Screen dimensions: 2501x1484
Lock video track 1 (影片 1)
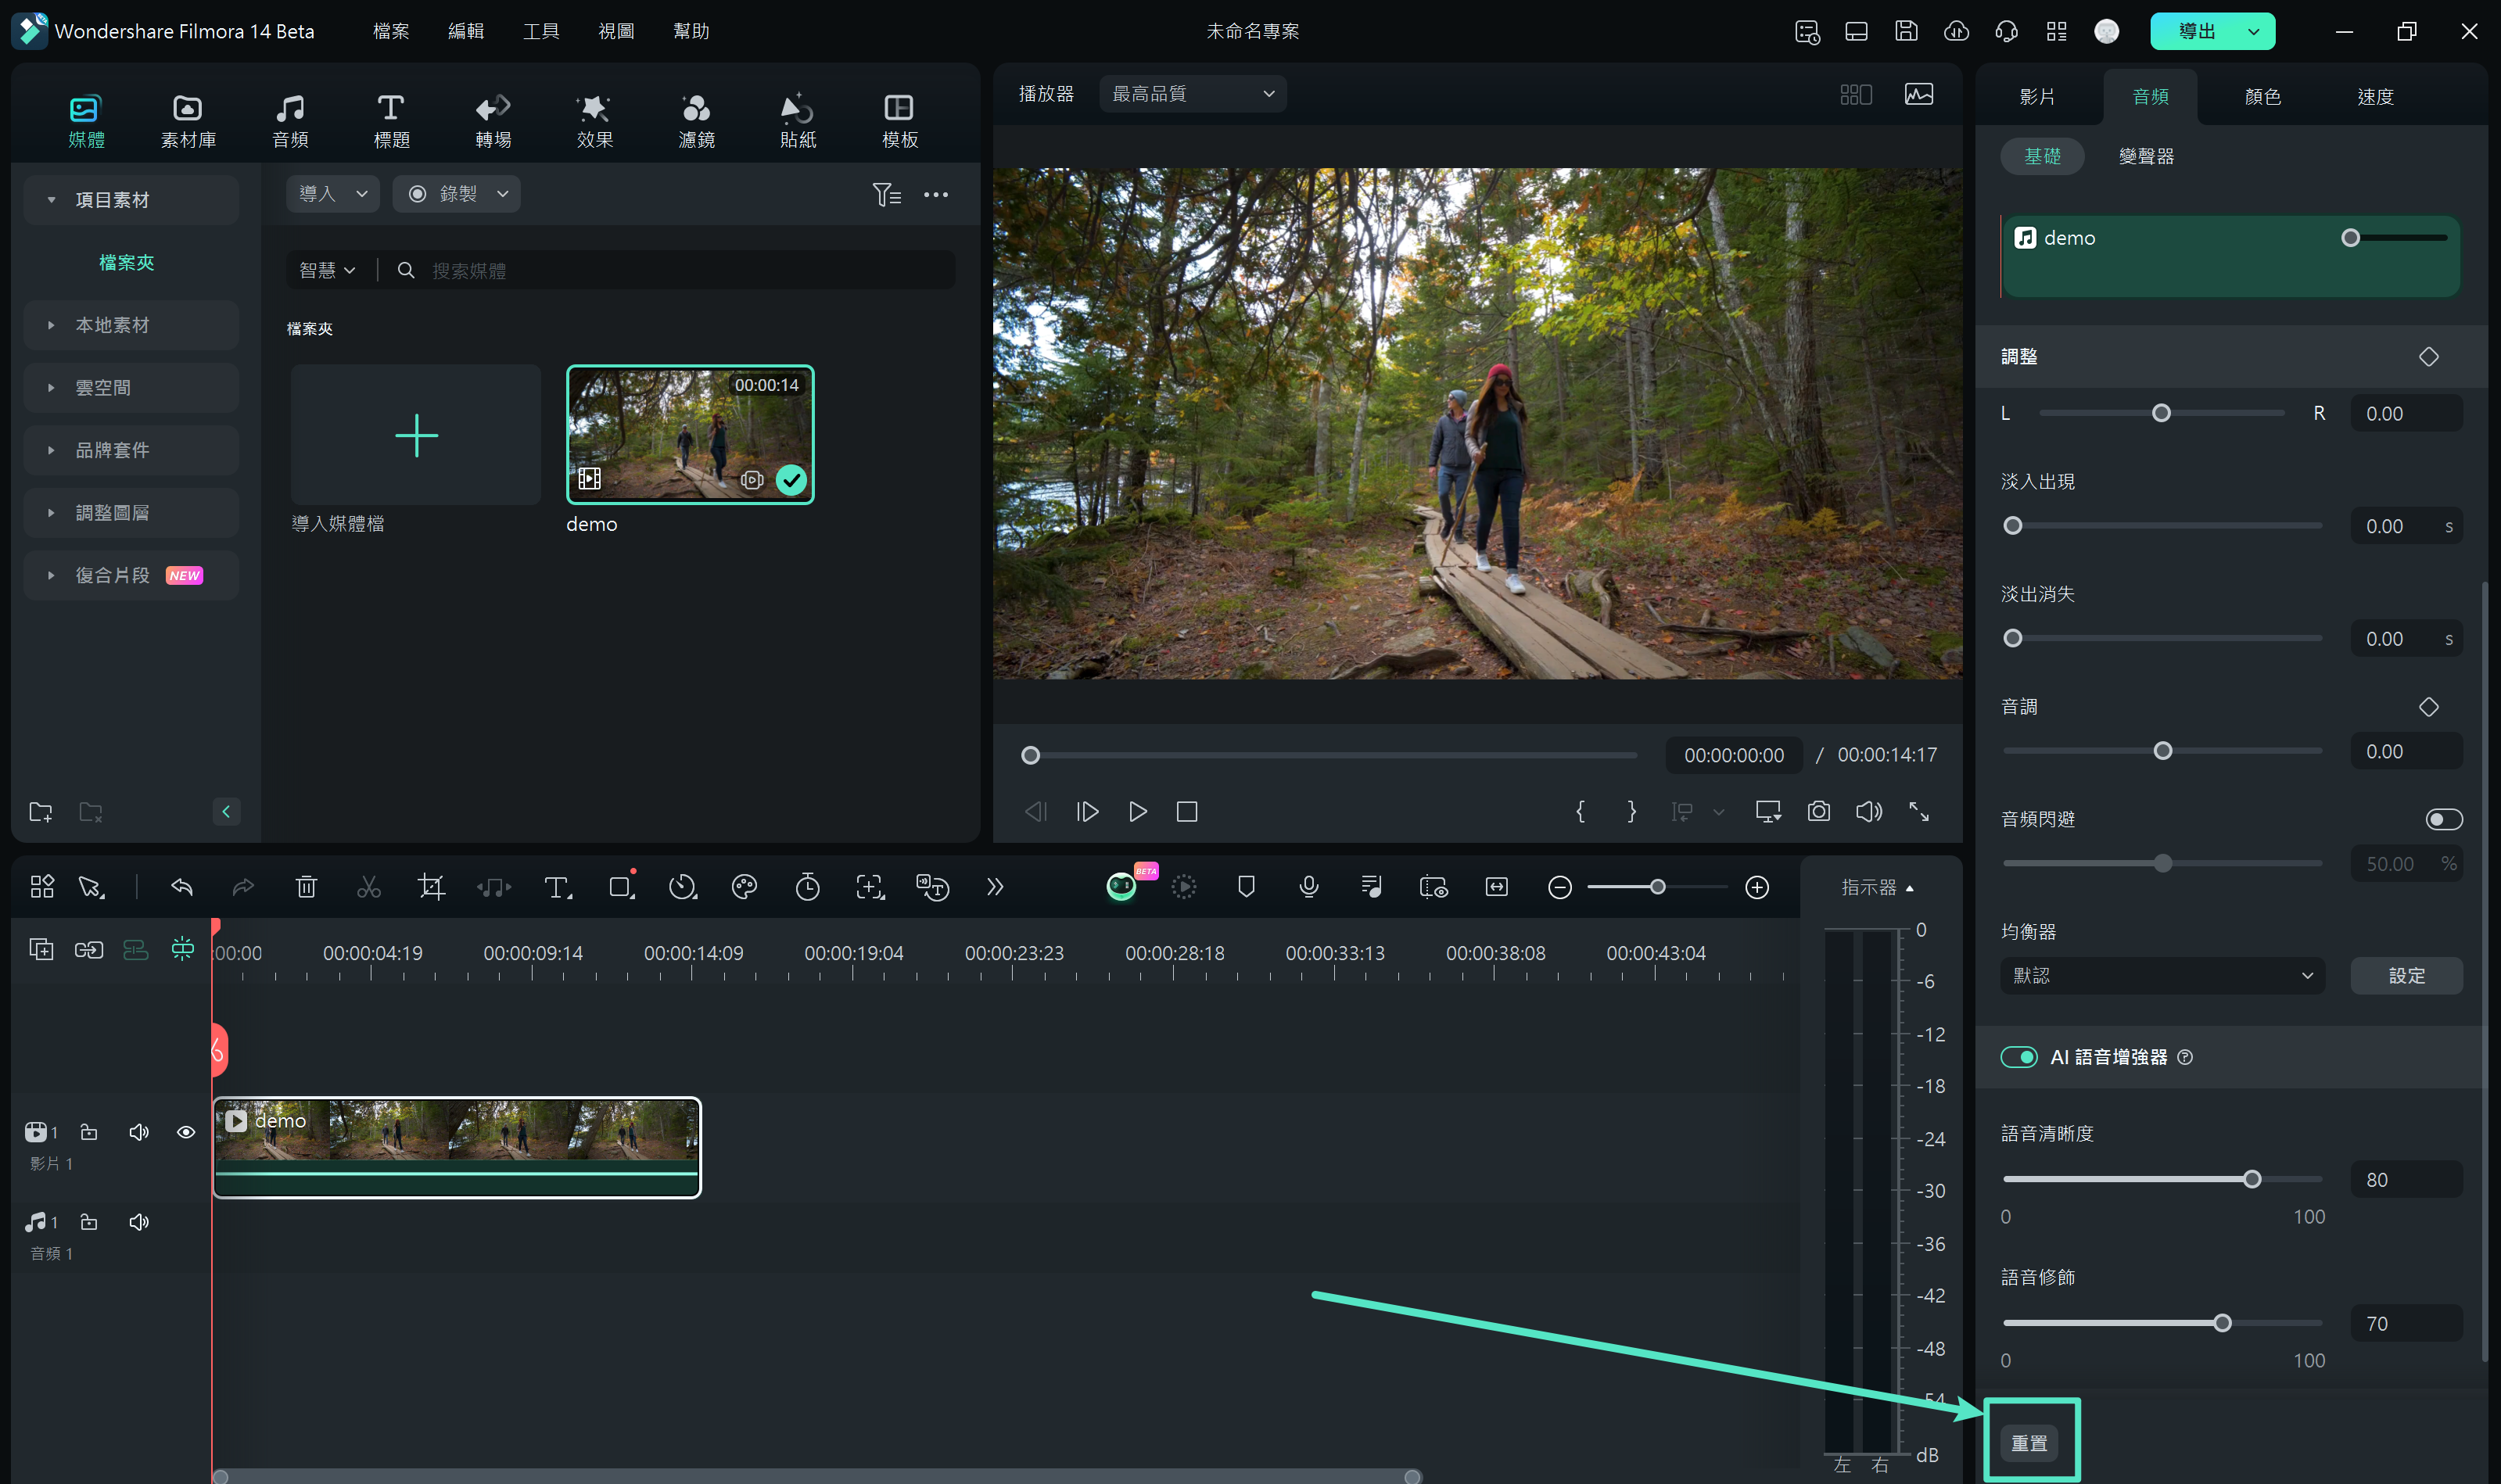pyautogui.click(x=89, y=1132)
